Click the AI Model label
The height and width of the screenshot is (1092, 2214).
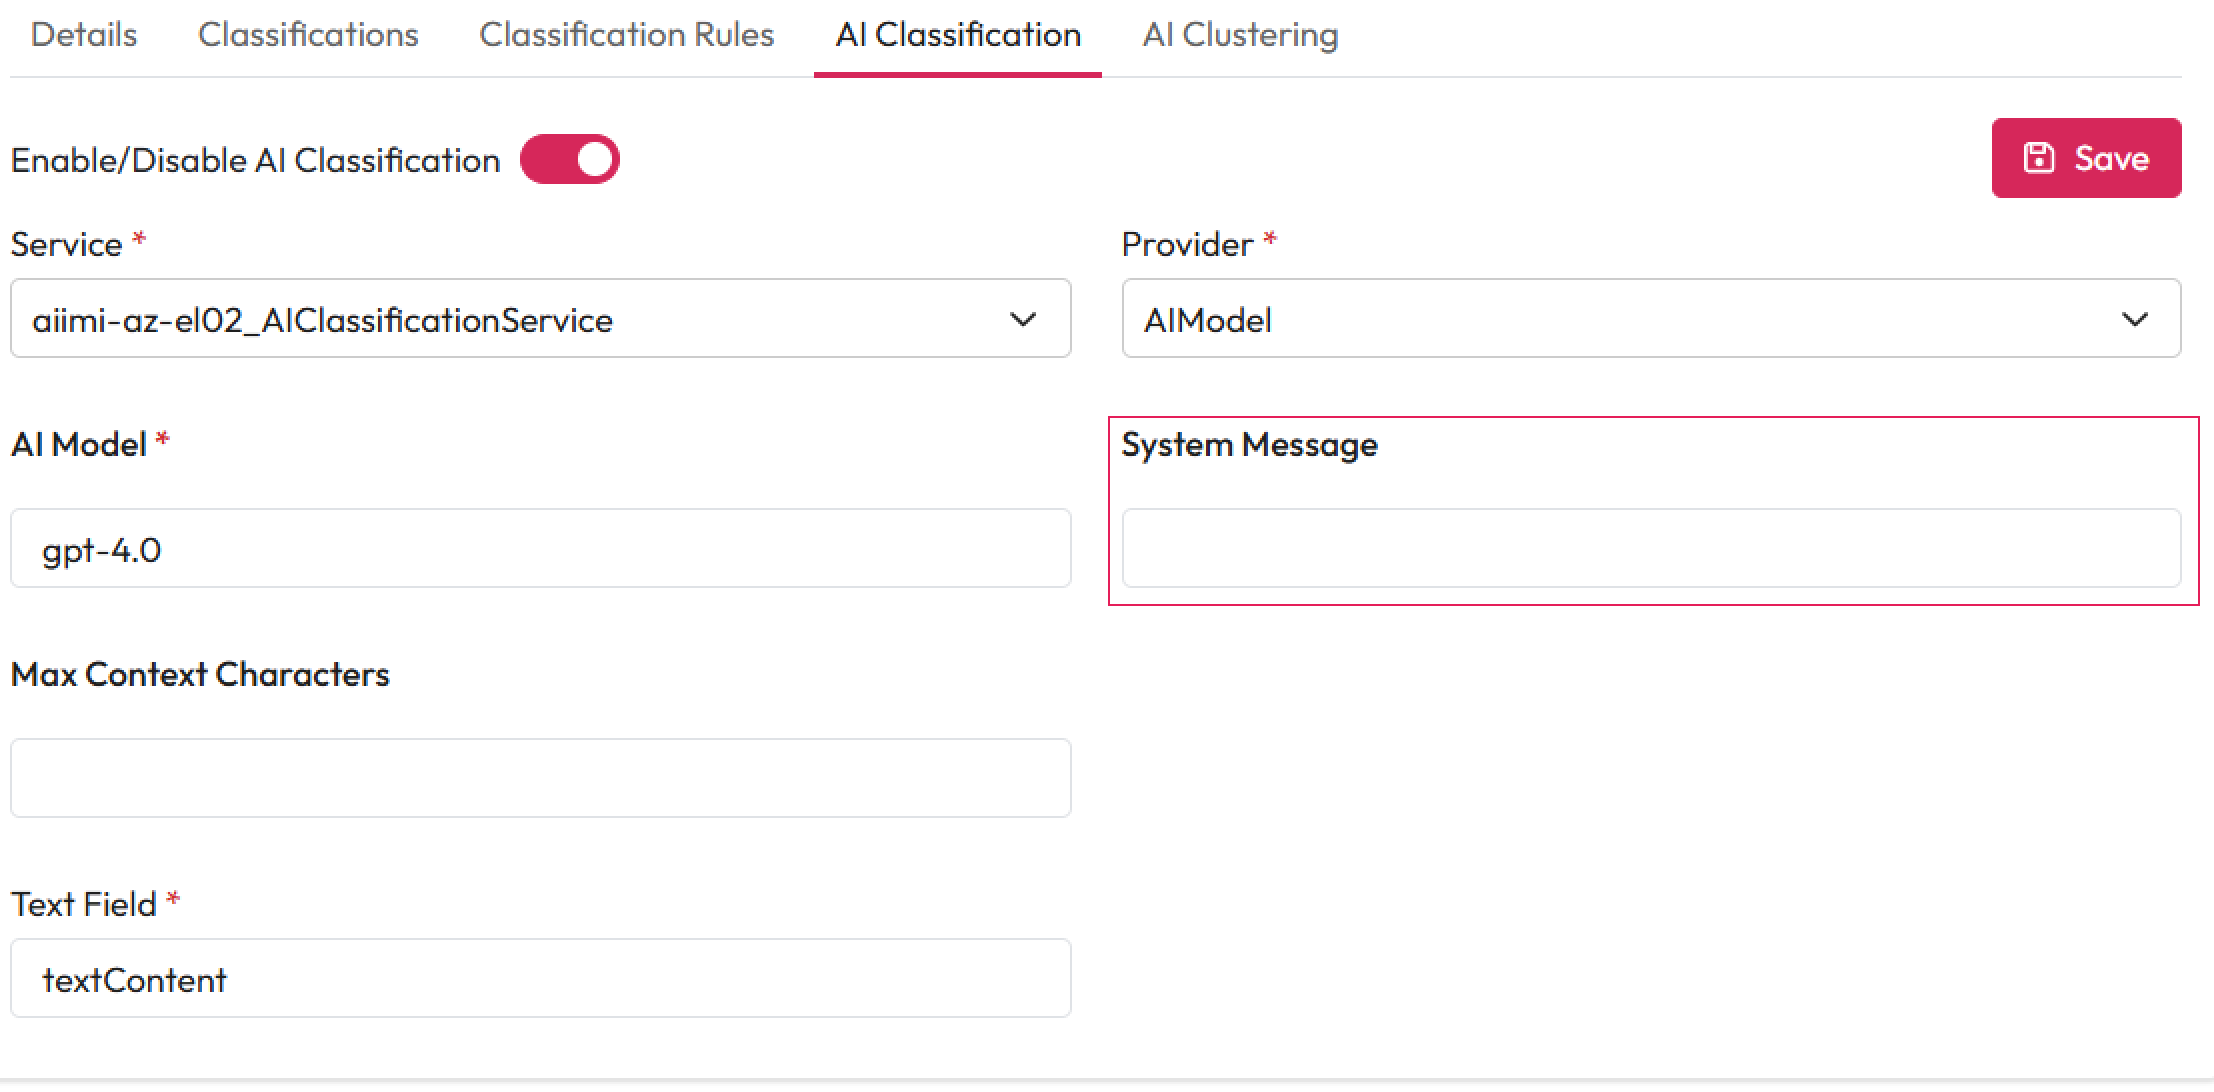pyautogui.click(x=79, y=445)
